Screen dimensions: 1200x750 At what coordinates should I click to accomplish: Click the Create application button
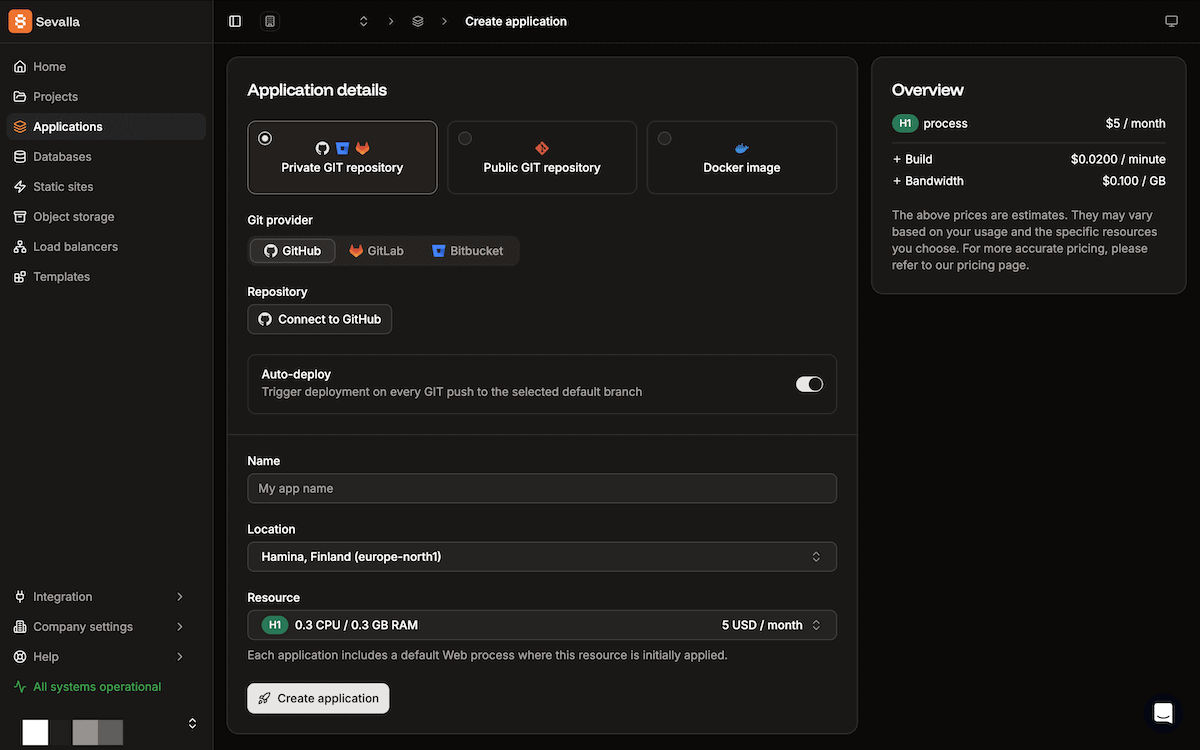[318, 698]
